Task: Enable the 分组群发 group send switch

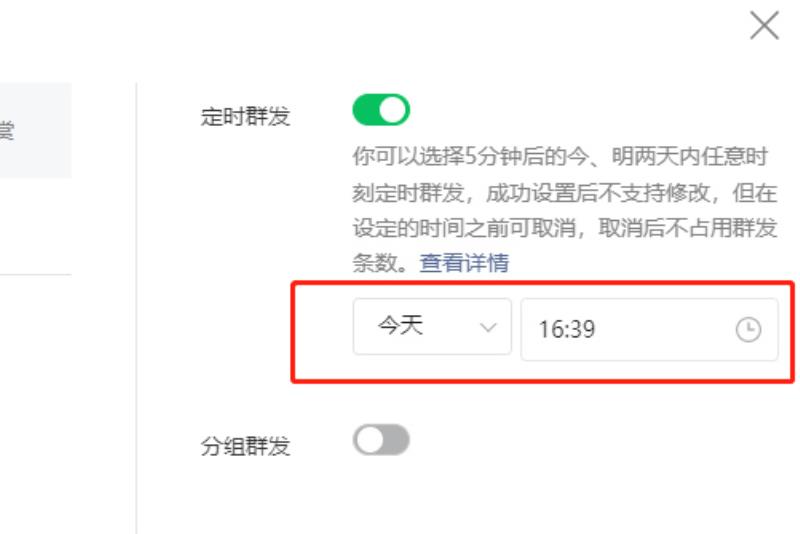Action: coord(381,440)
